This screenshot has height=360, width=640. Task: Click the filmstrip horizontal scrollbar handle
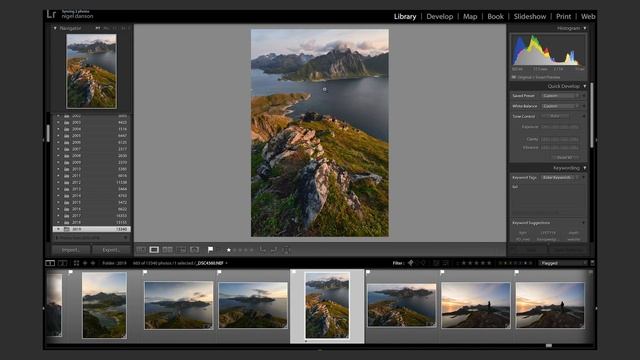(x=549, y=346)
